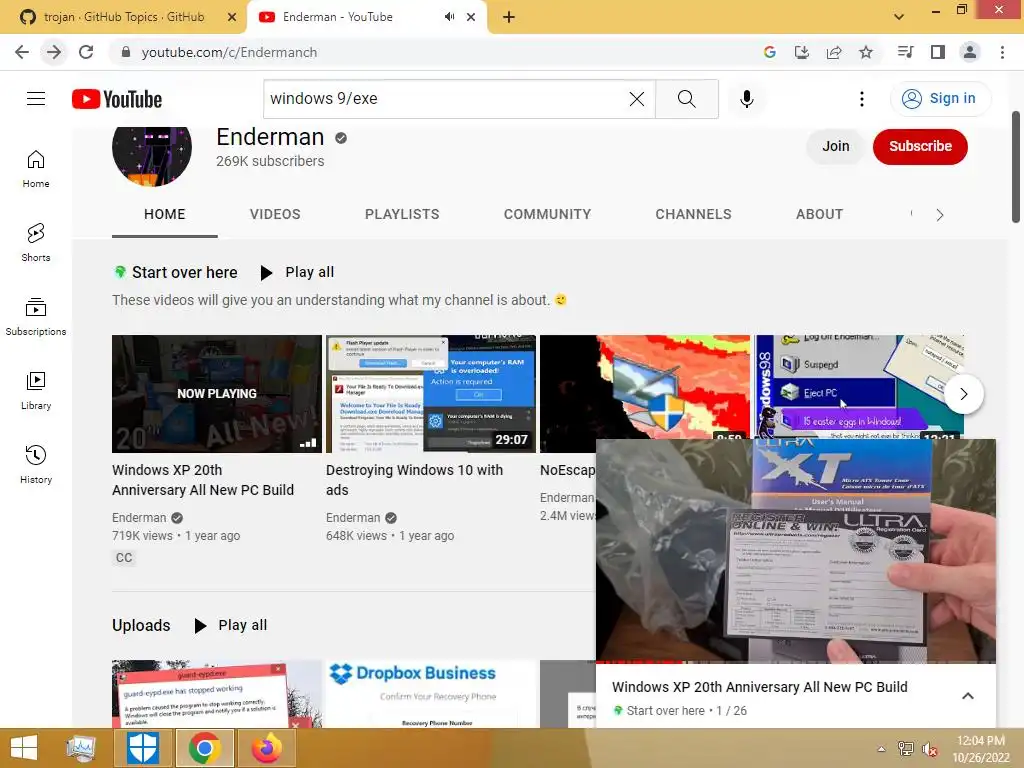
Task: Click the muted volume tray icon
Action: tap(929, 749)
